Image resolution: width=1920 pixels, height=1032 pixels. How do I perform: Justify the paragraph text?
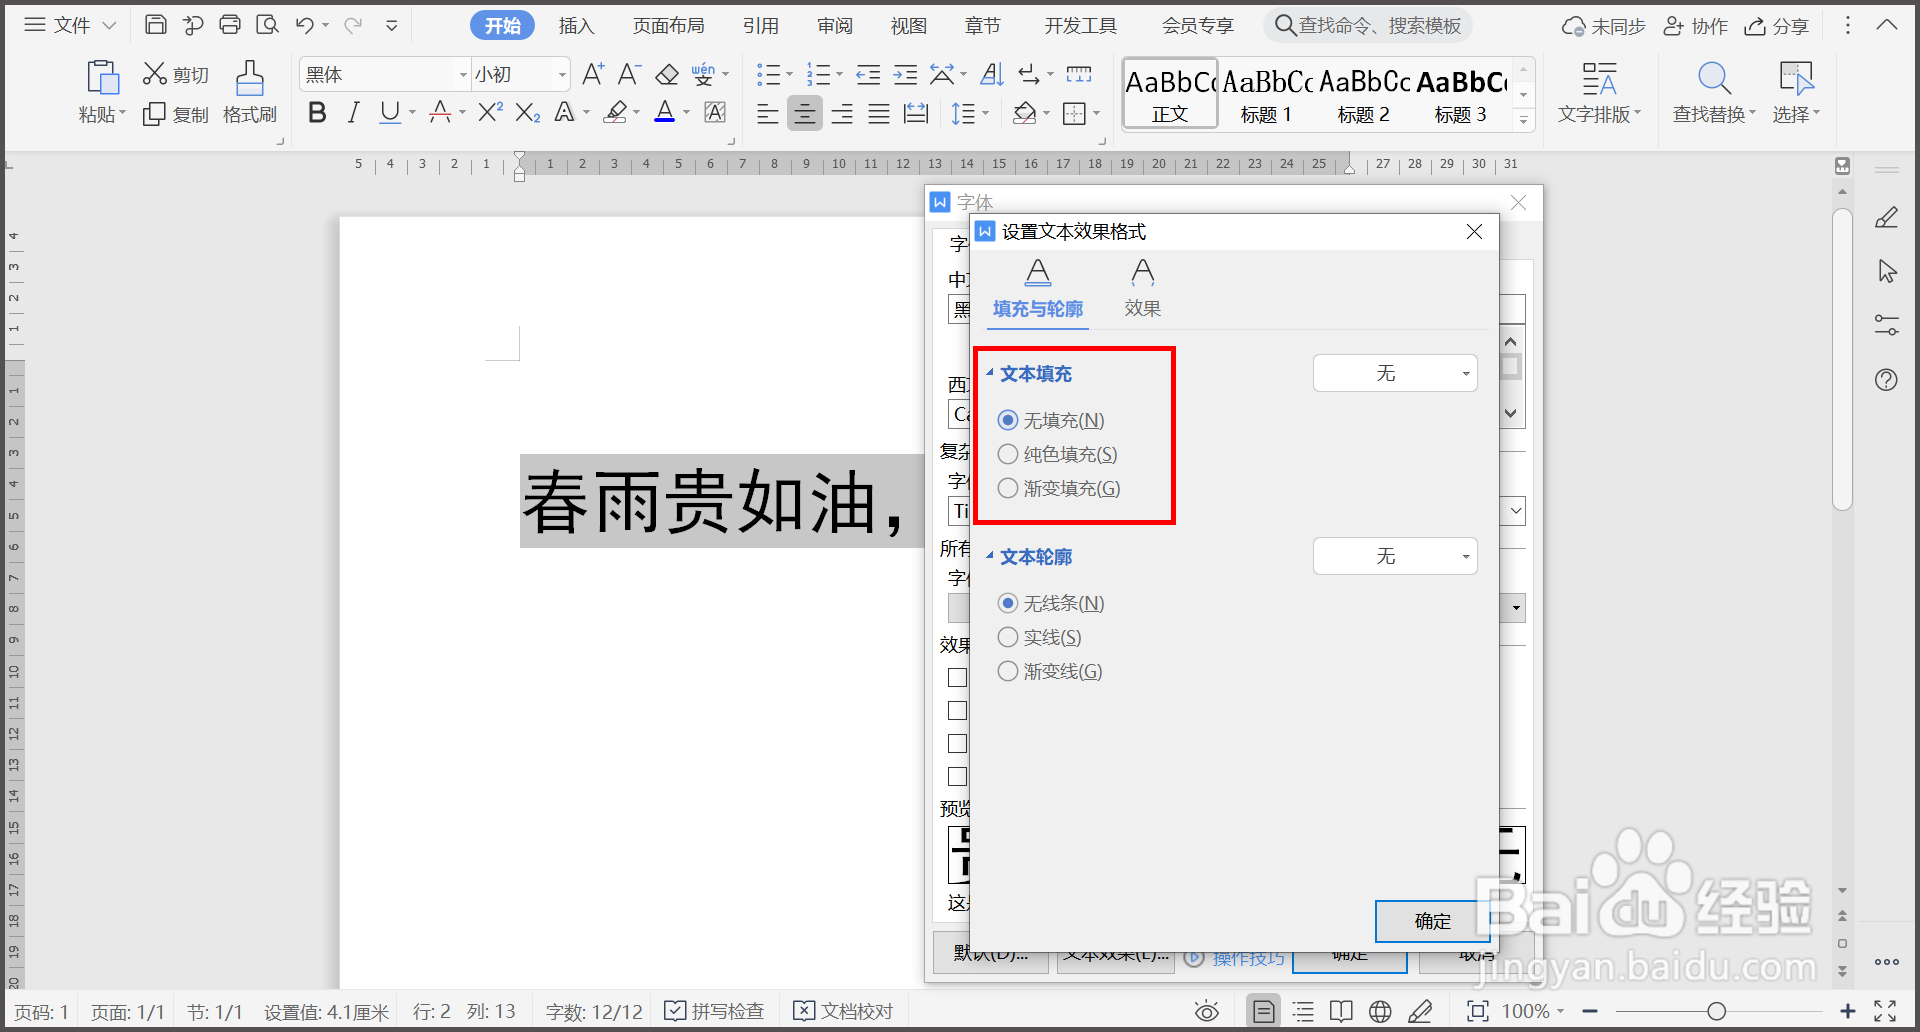[x=879, y=113]
